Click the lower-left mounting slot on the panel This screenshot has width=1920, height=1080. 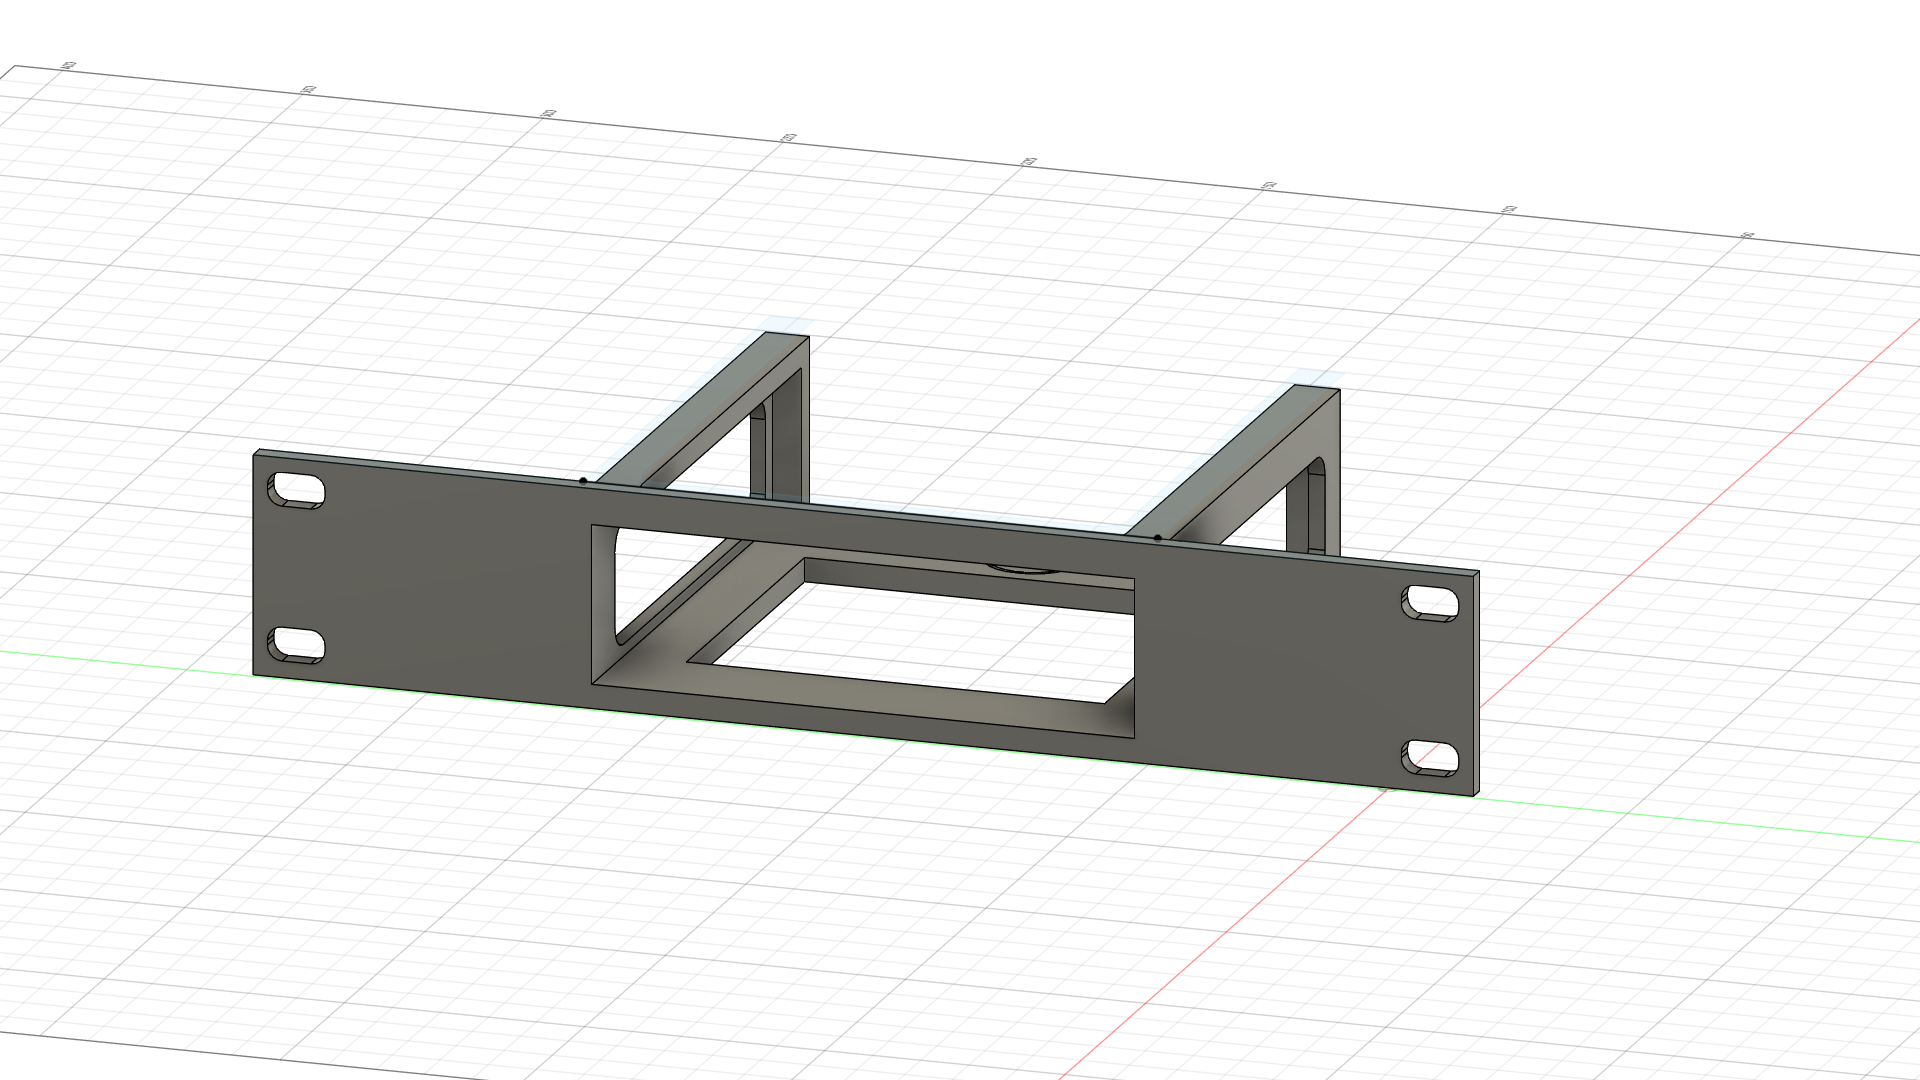pyautogui.click(x=297, y=645)
